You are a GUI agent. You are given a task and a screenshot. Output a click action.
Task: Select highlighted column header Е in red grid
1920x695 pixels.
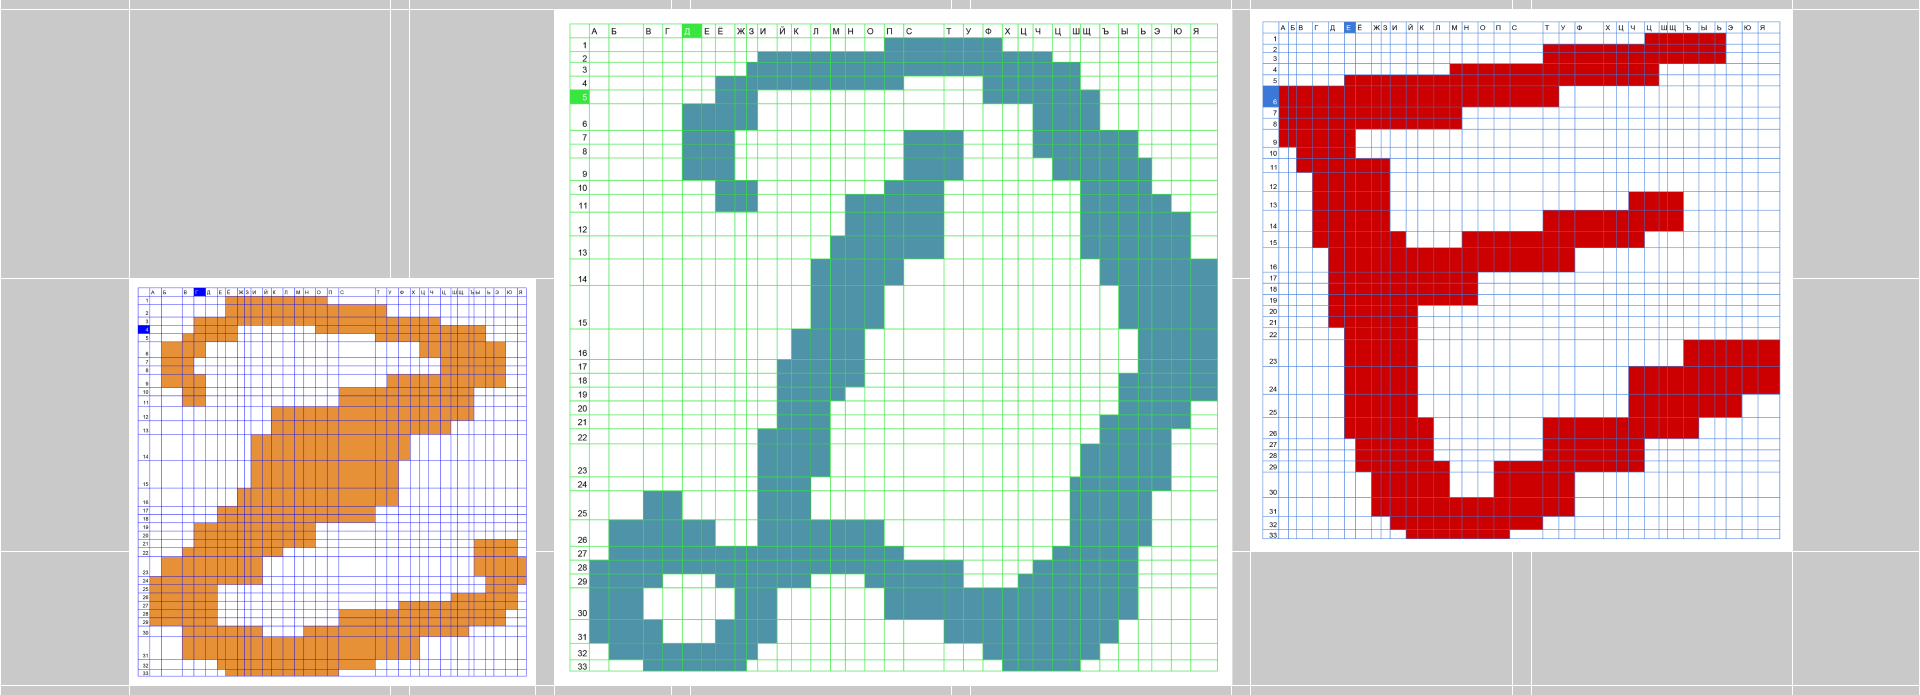click(1349, 28)
